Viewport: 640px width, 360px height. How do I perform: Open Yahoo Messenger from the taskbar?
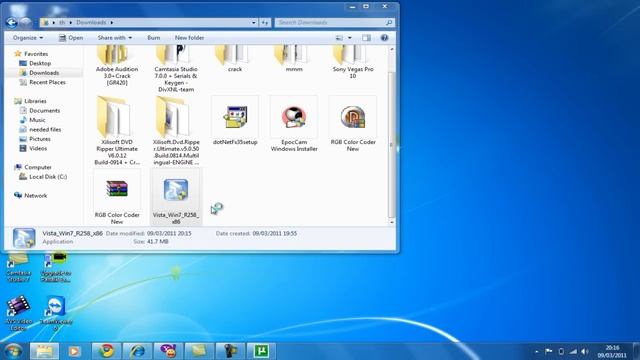(168, 351)
